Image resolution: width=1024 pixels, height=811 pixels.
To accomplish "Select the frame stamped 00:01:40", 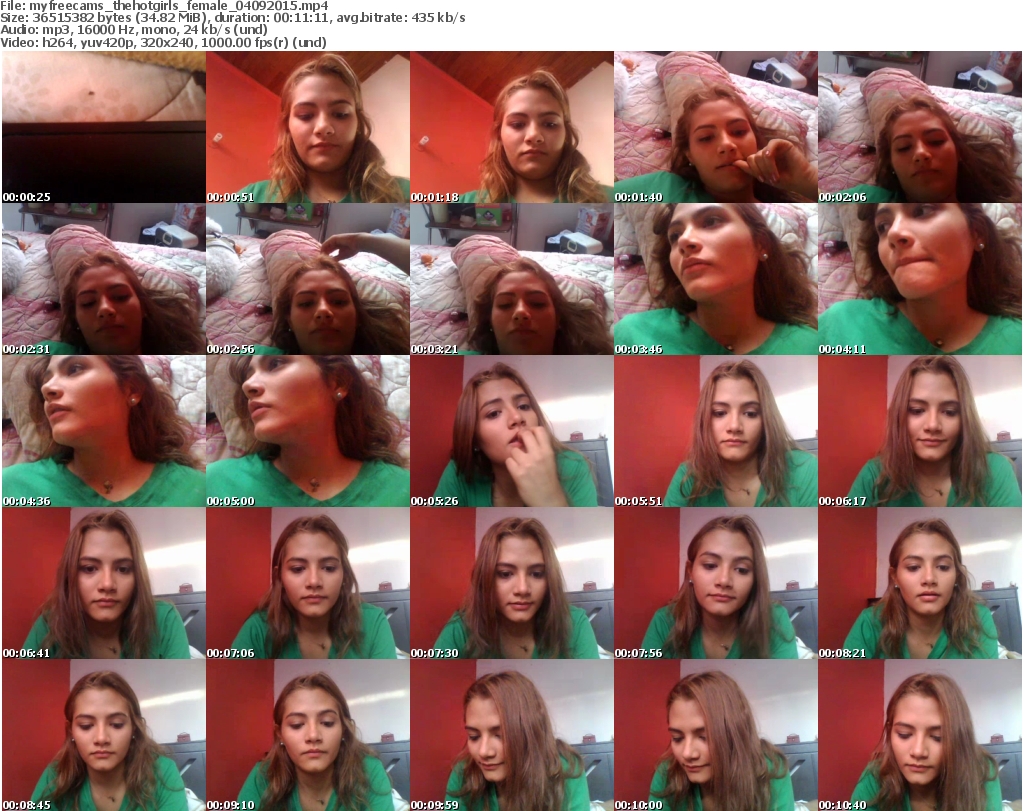I will point(716,127).
